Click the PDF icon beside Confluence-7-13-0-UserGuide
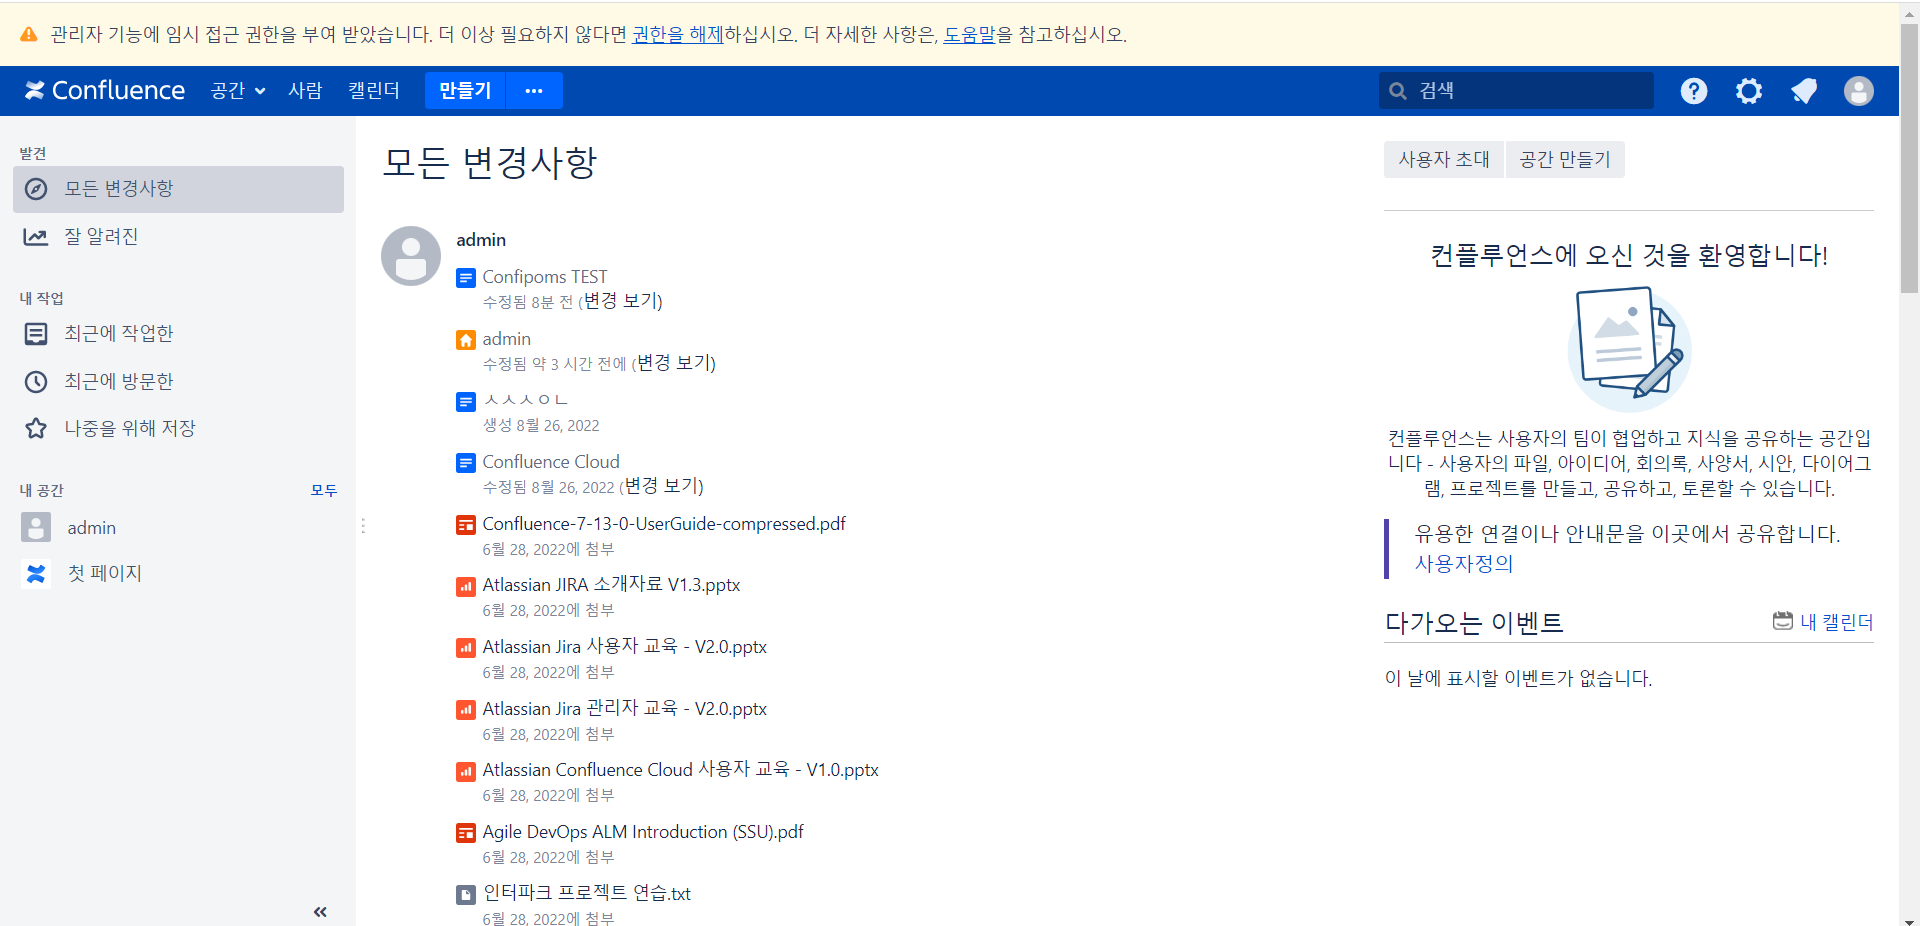This screenshot has width=1920, height=926. click(466, 525)
